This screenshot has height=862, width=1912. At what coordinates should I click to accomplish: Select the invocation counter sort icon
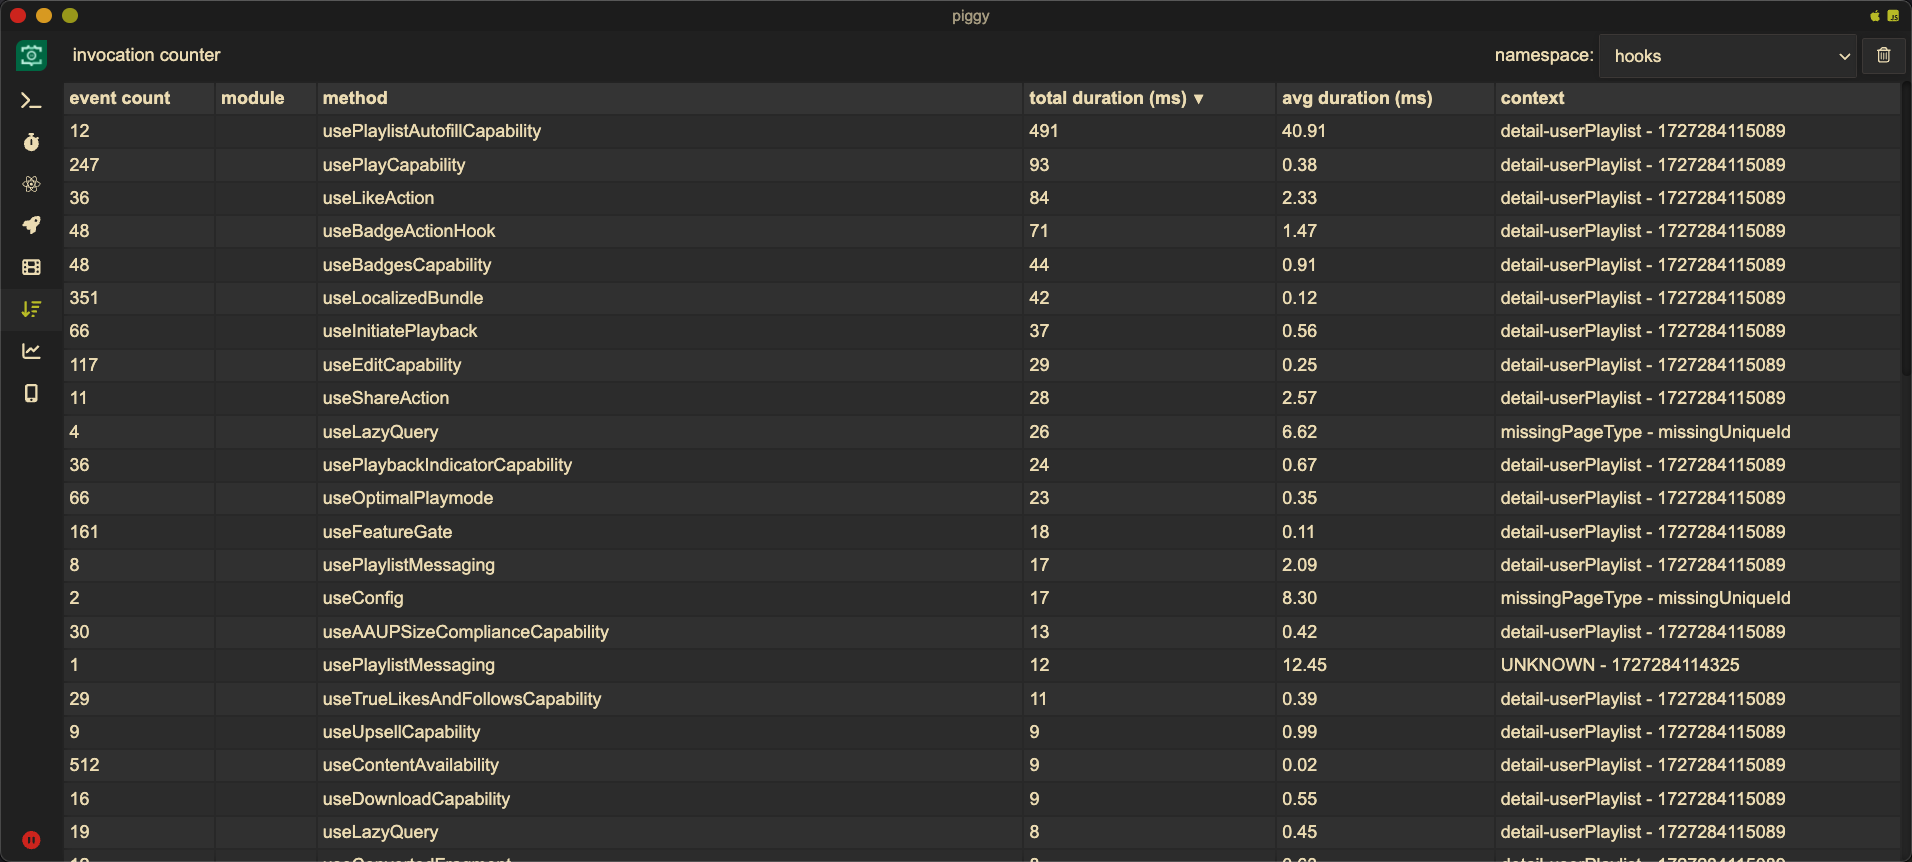pyautogui.click(x=31, y=309)
